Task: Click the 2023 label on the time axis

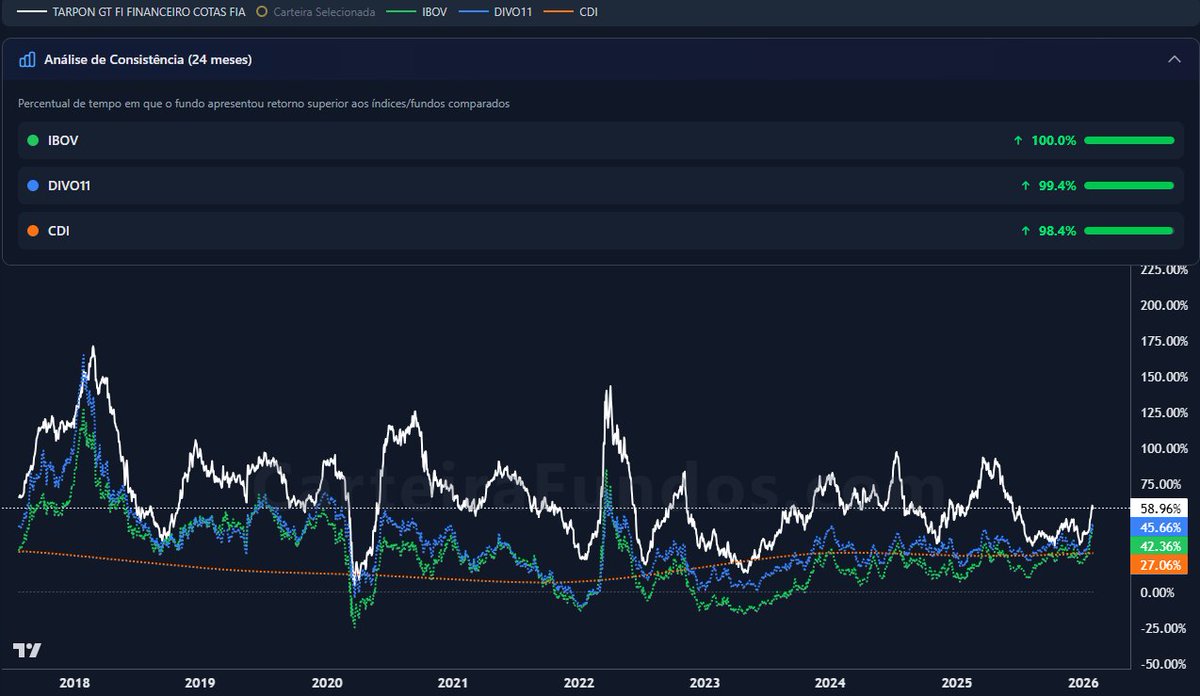Action: click(x=704, y=683)
